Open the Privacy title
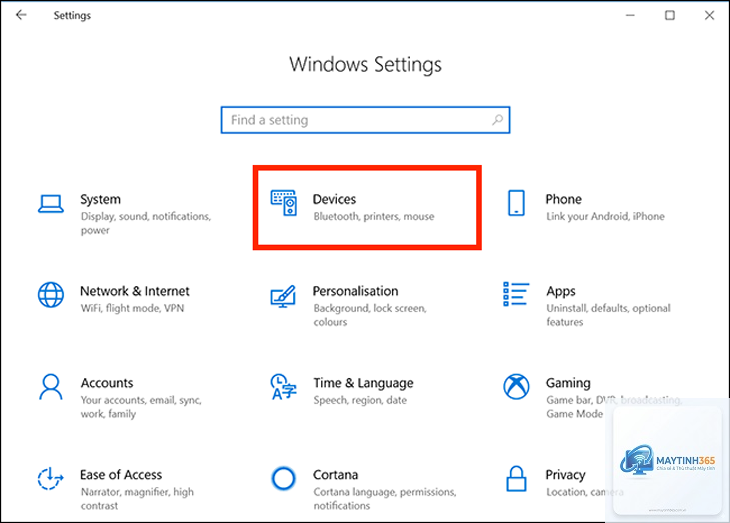The height and width of the screenshot is (523, 730). click(565, 475)
